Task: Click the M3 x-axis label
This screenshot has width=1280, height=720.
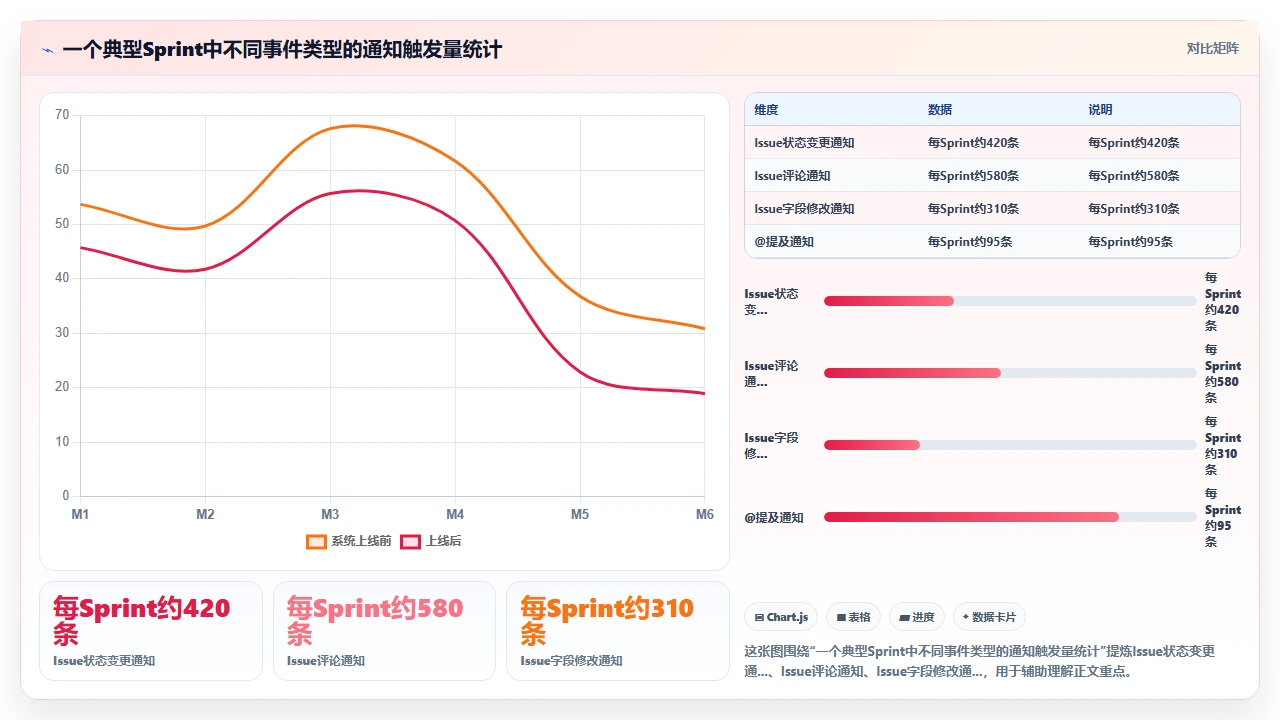Action: tap(330, 514)
